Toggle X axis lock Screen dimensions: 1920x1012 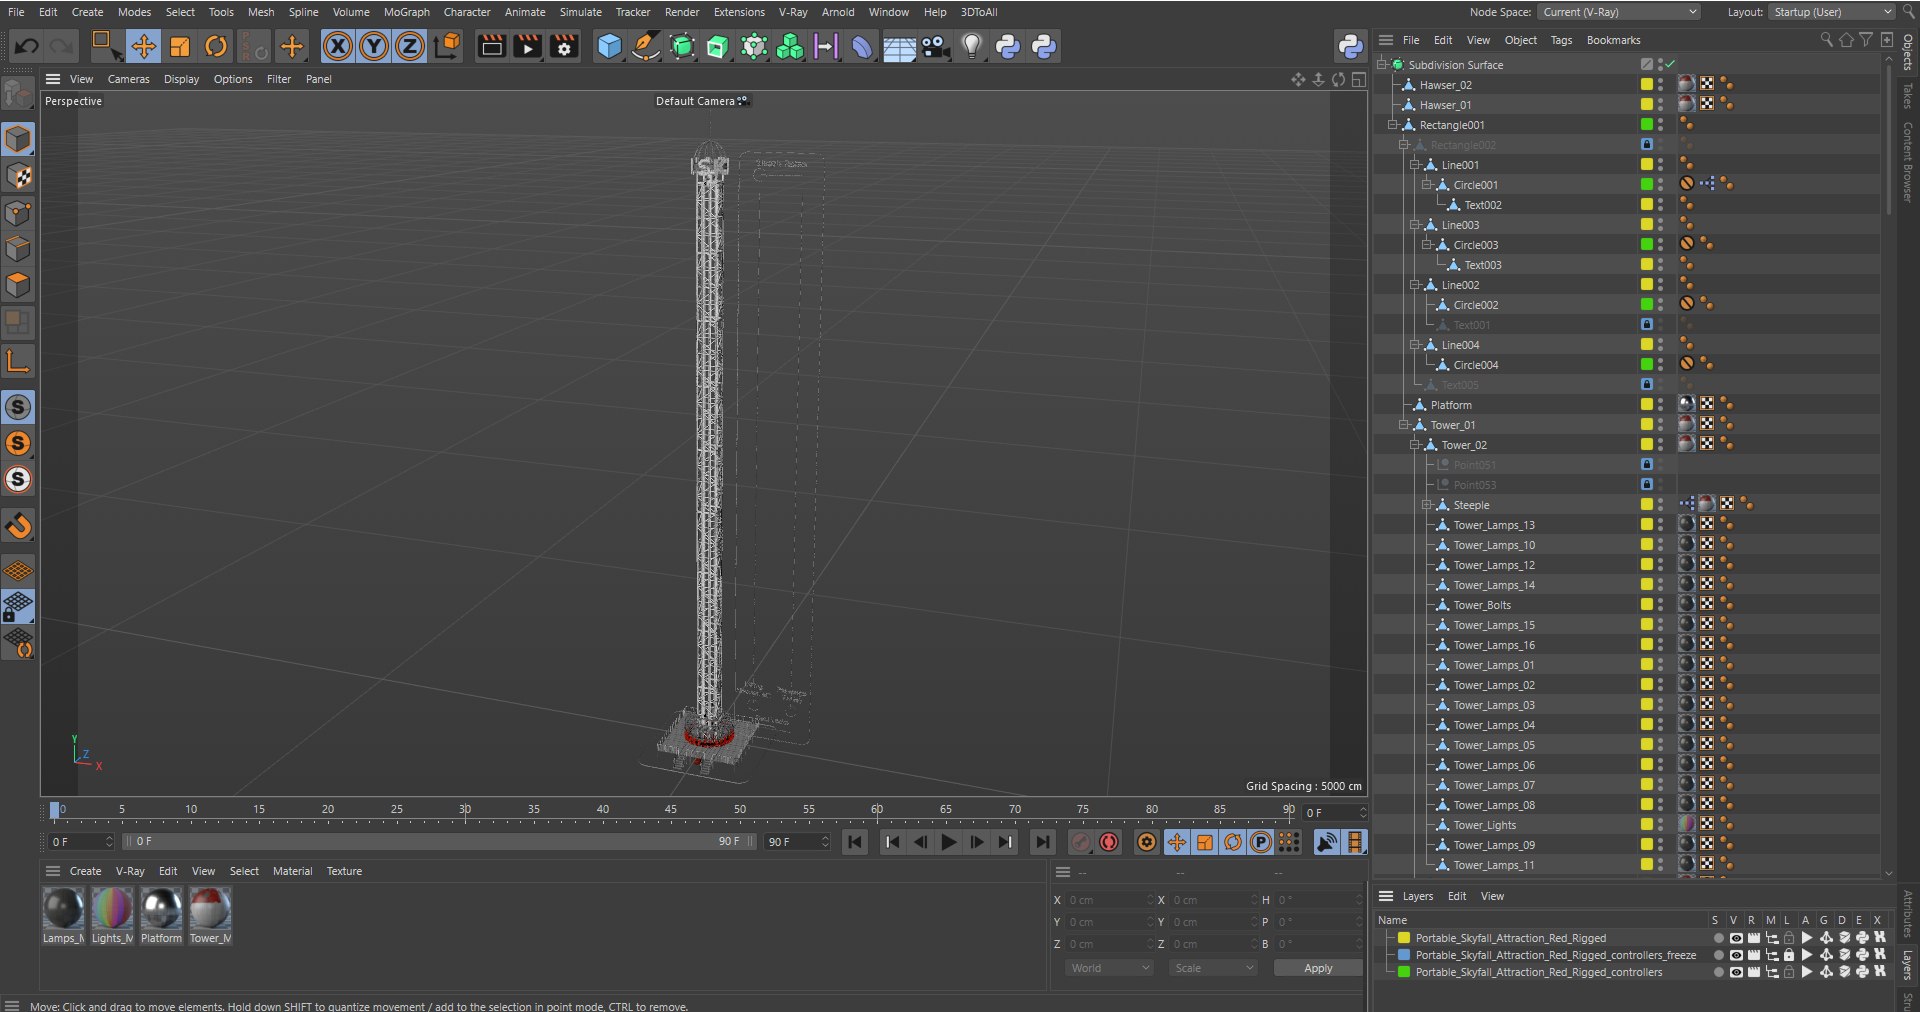pyautogui.click(x=338, y=46)
